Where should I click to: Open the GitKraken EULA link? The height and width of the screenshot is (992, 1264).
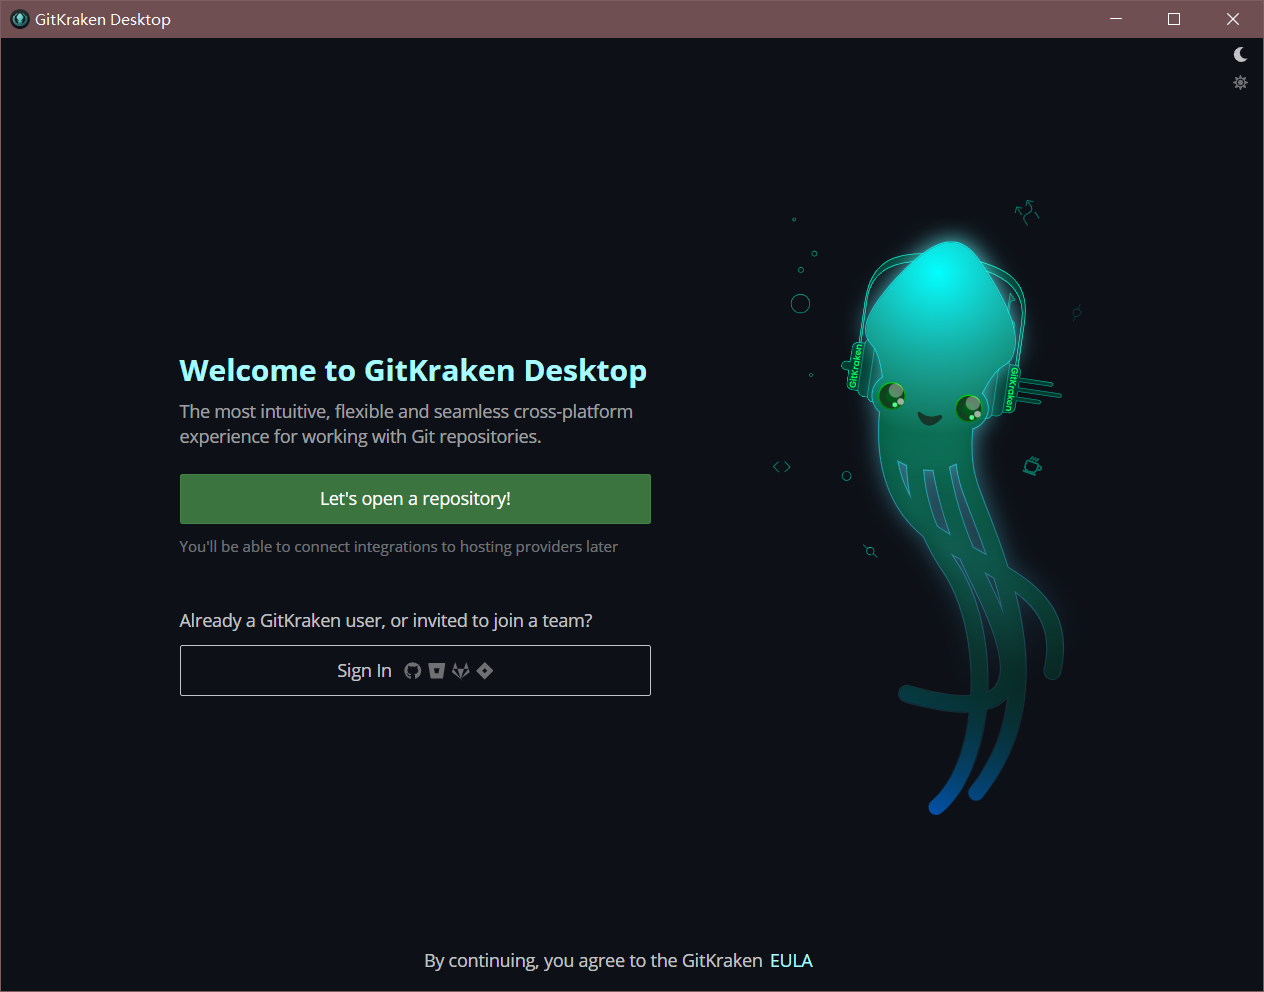click(x=791, y=960)
